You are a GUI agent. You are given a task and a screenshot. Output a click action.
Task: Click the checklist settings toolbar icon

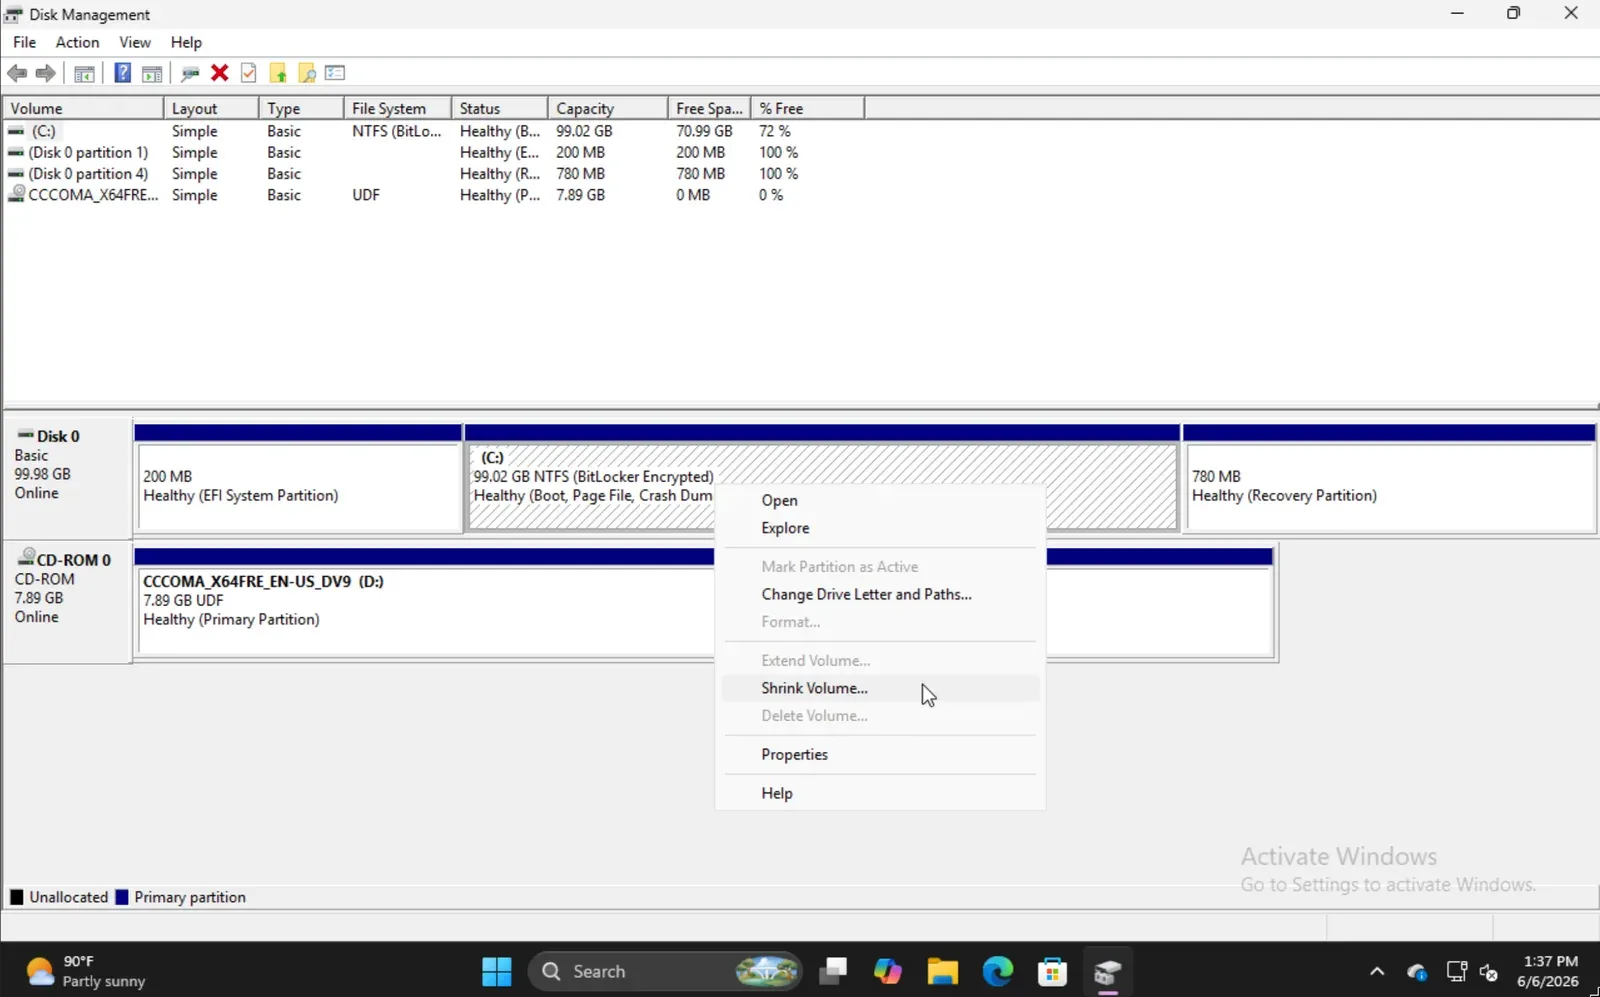click(335, 73)
